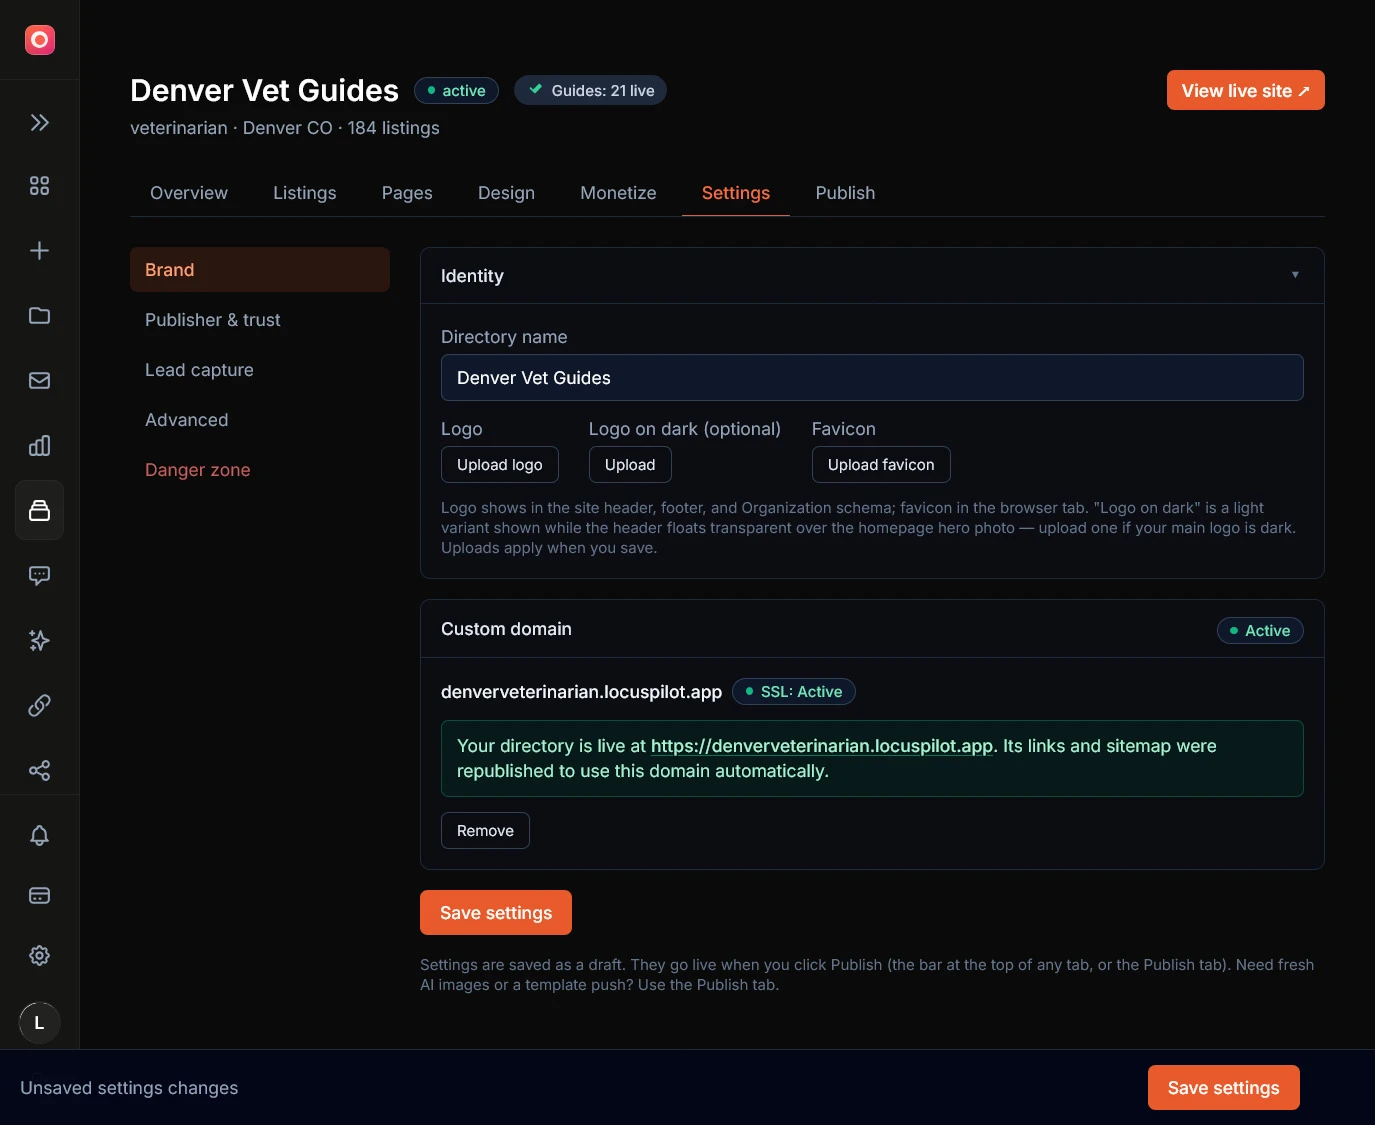Click into the Directory name input field
Screen dimensions: 1375x1125
point(872,378)
